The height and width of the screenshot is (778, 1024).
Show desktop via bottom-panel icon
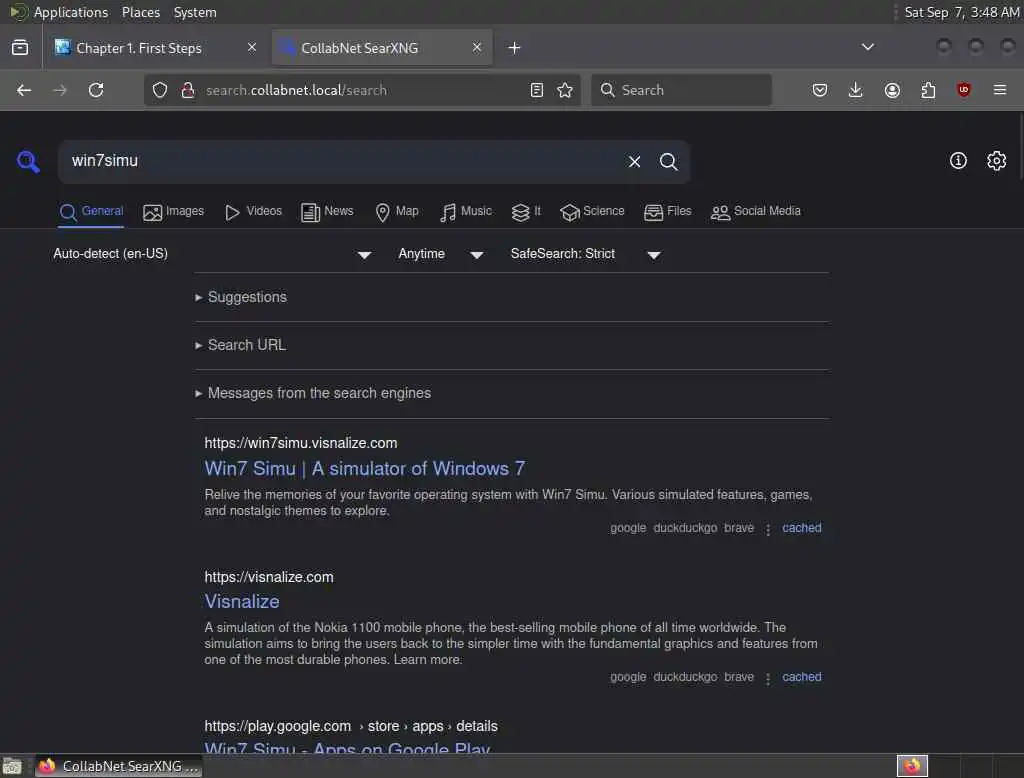click(x=12, y=766)
